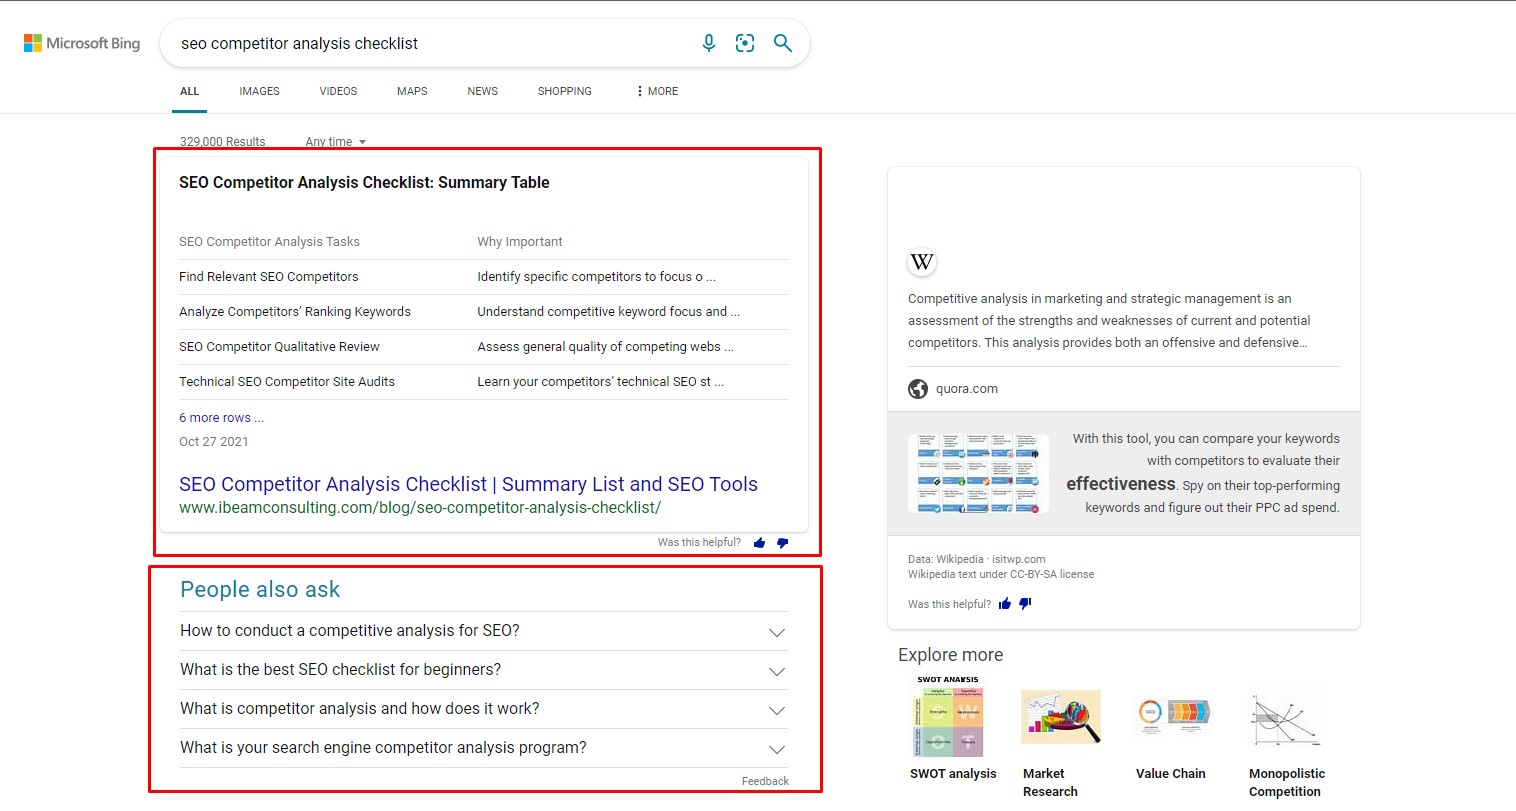Click the Wikipedia W icon
This screenshot has width=1516, height=811.
point(921,262)
